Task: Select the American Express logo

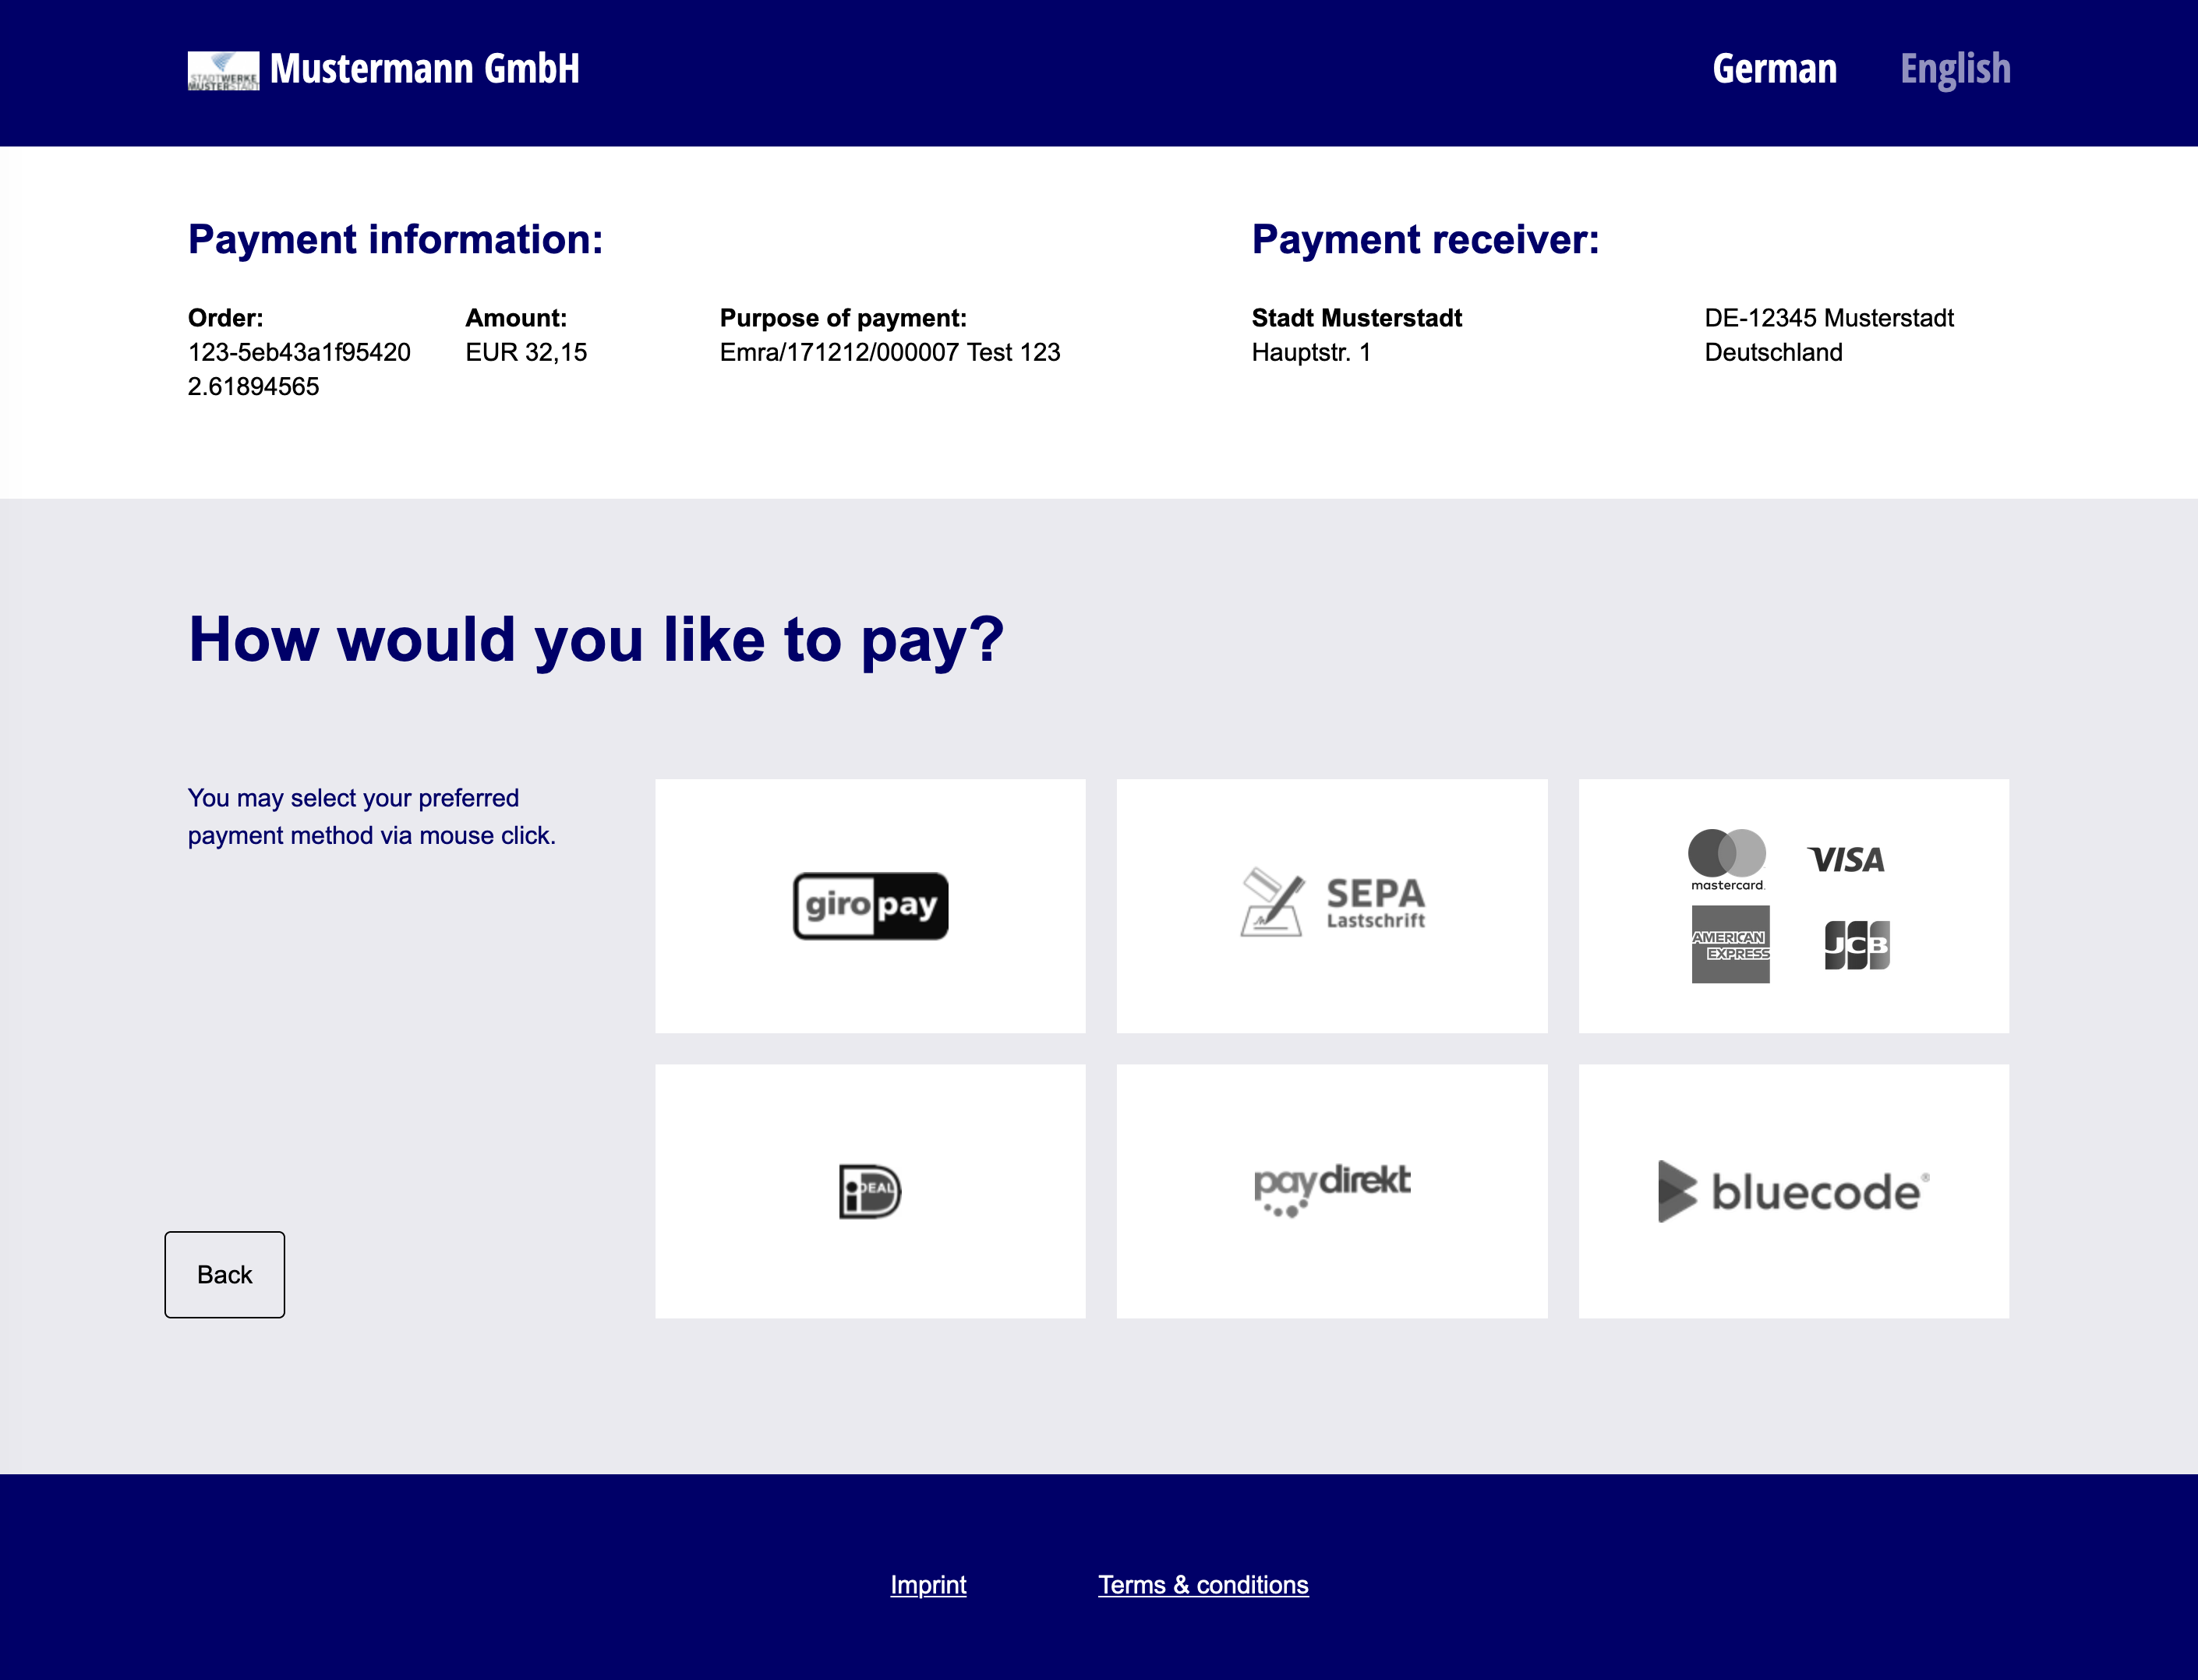Action: [x=1731, y=944]
